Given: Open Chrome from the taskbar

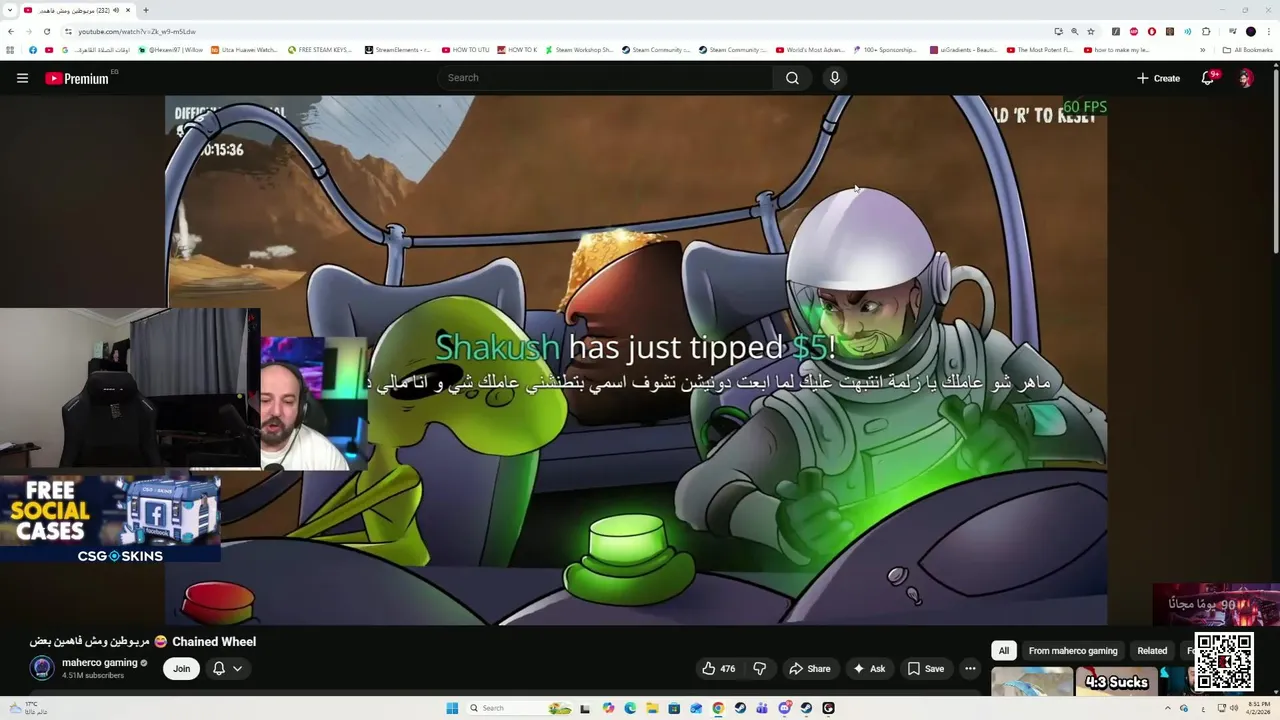Looking at the screenshot, I should (x=718, y=708).
